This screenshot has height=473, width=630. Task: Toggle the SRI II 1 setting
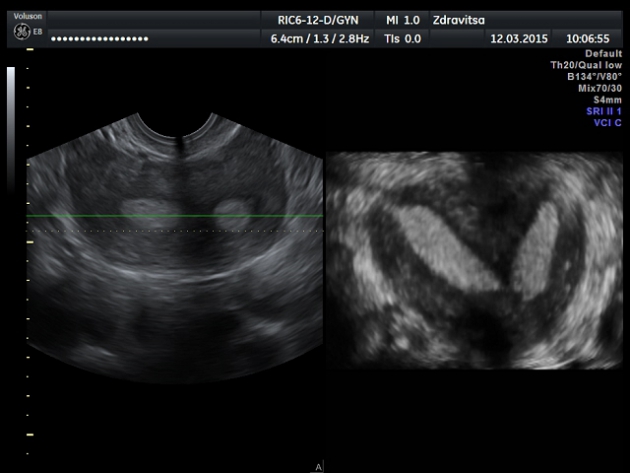(x=603, y=111)
